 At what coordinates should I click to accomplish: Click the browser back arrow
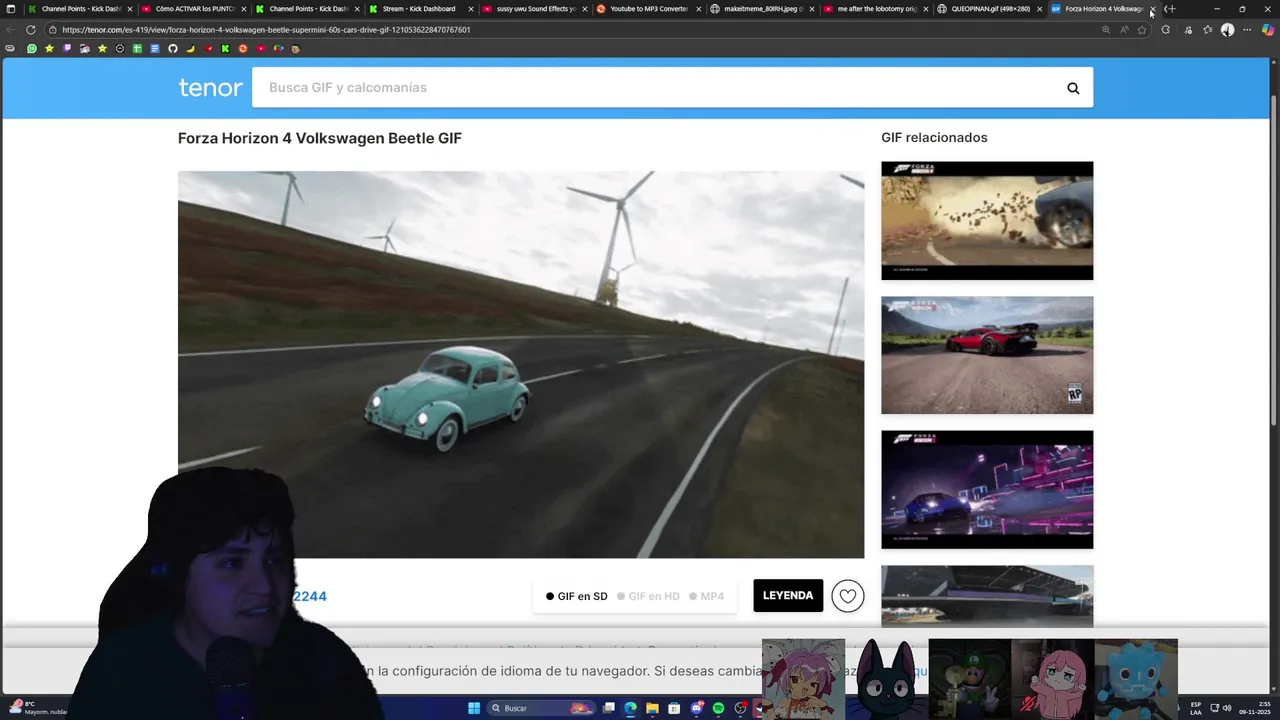pyautogui.click(x=11, y=30)
